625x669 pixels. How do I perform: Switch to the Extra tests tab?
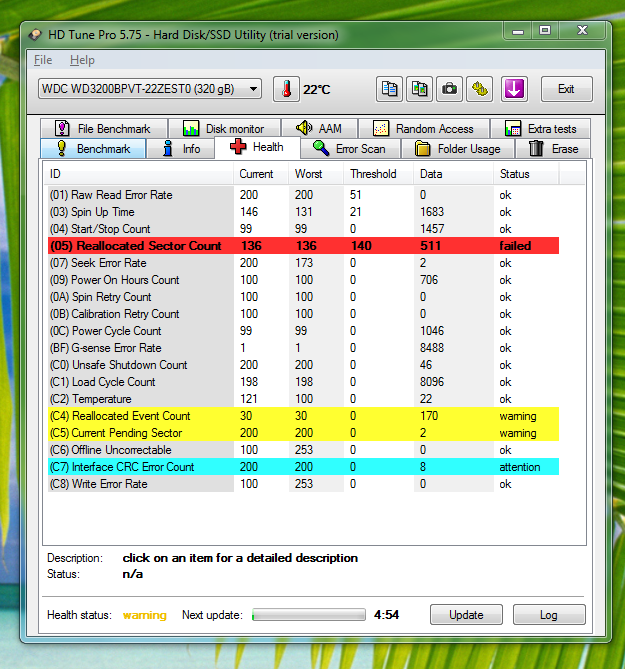point(541,128)
